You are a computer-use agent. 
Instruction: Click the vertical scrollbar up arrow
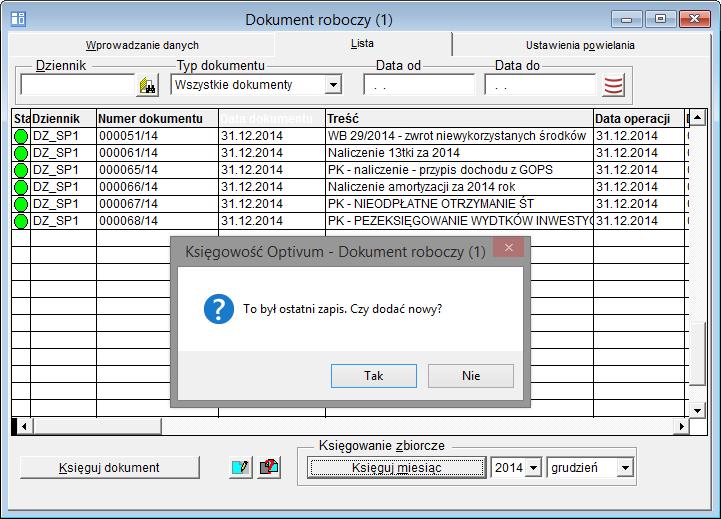click(698, 118)
